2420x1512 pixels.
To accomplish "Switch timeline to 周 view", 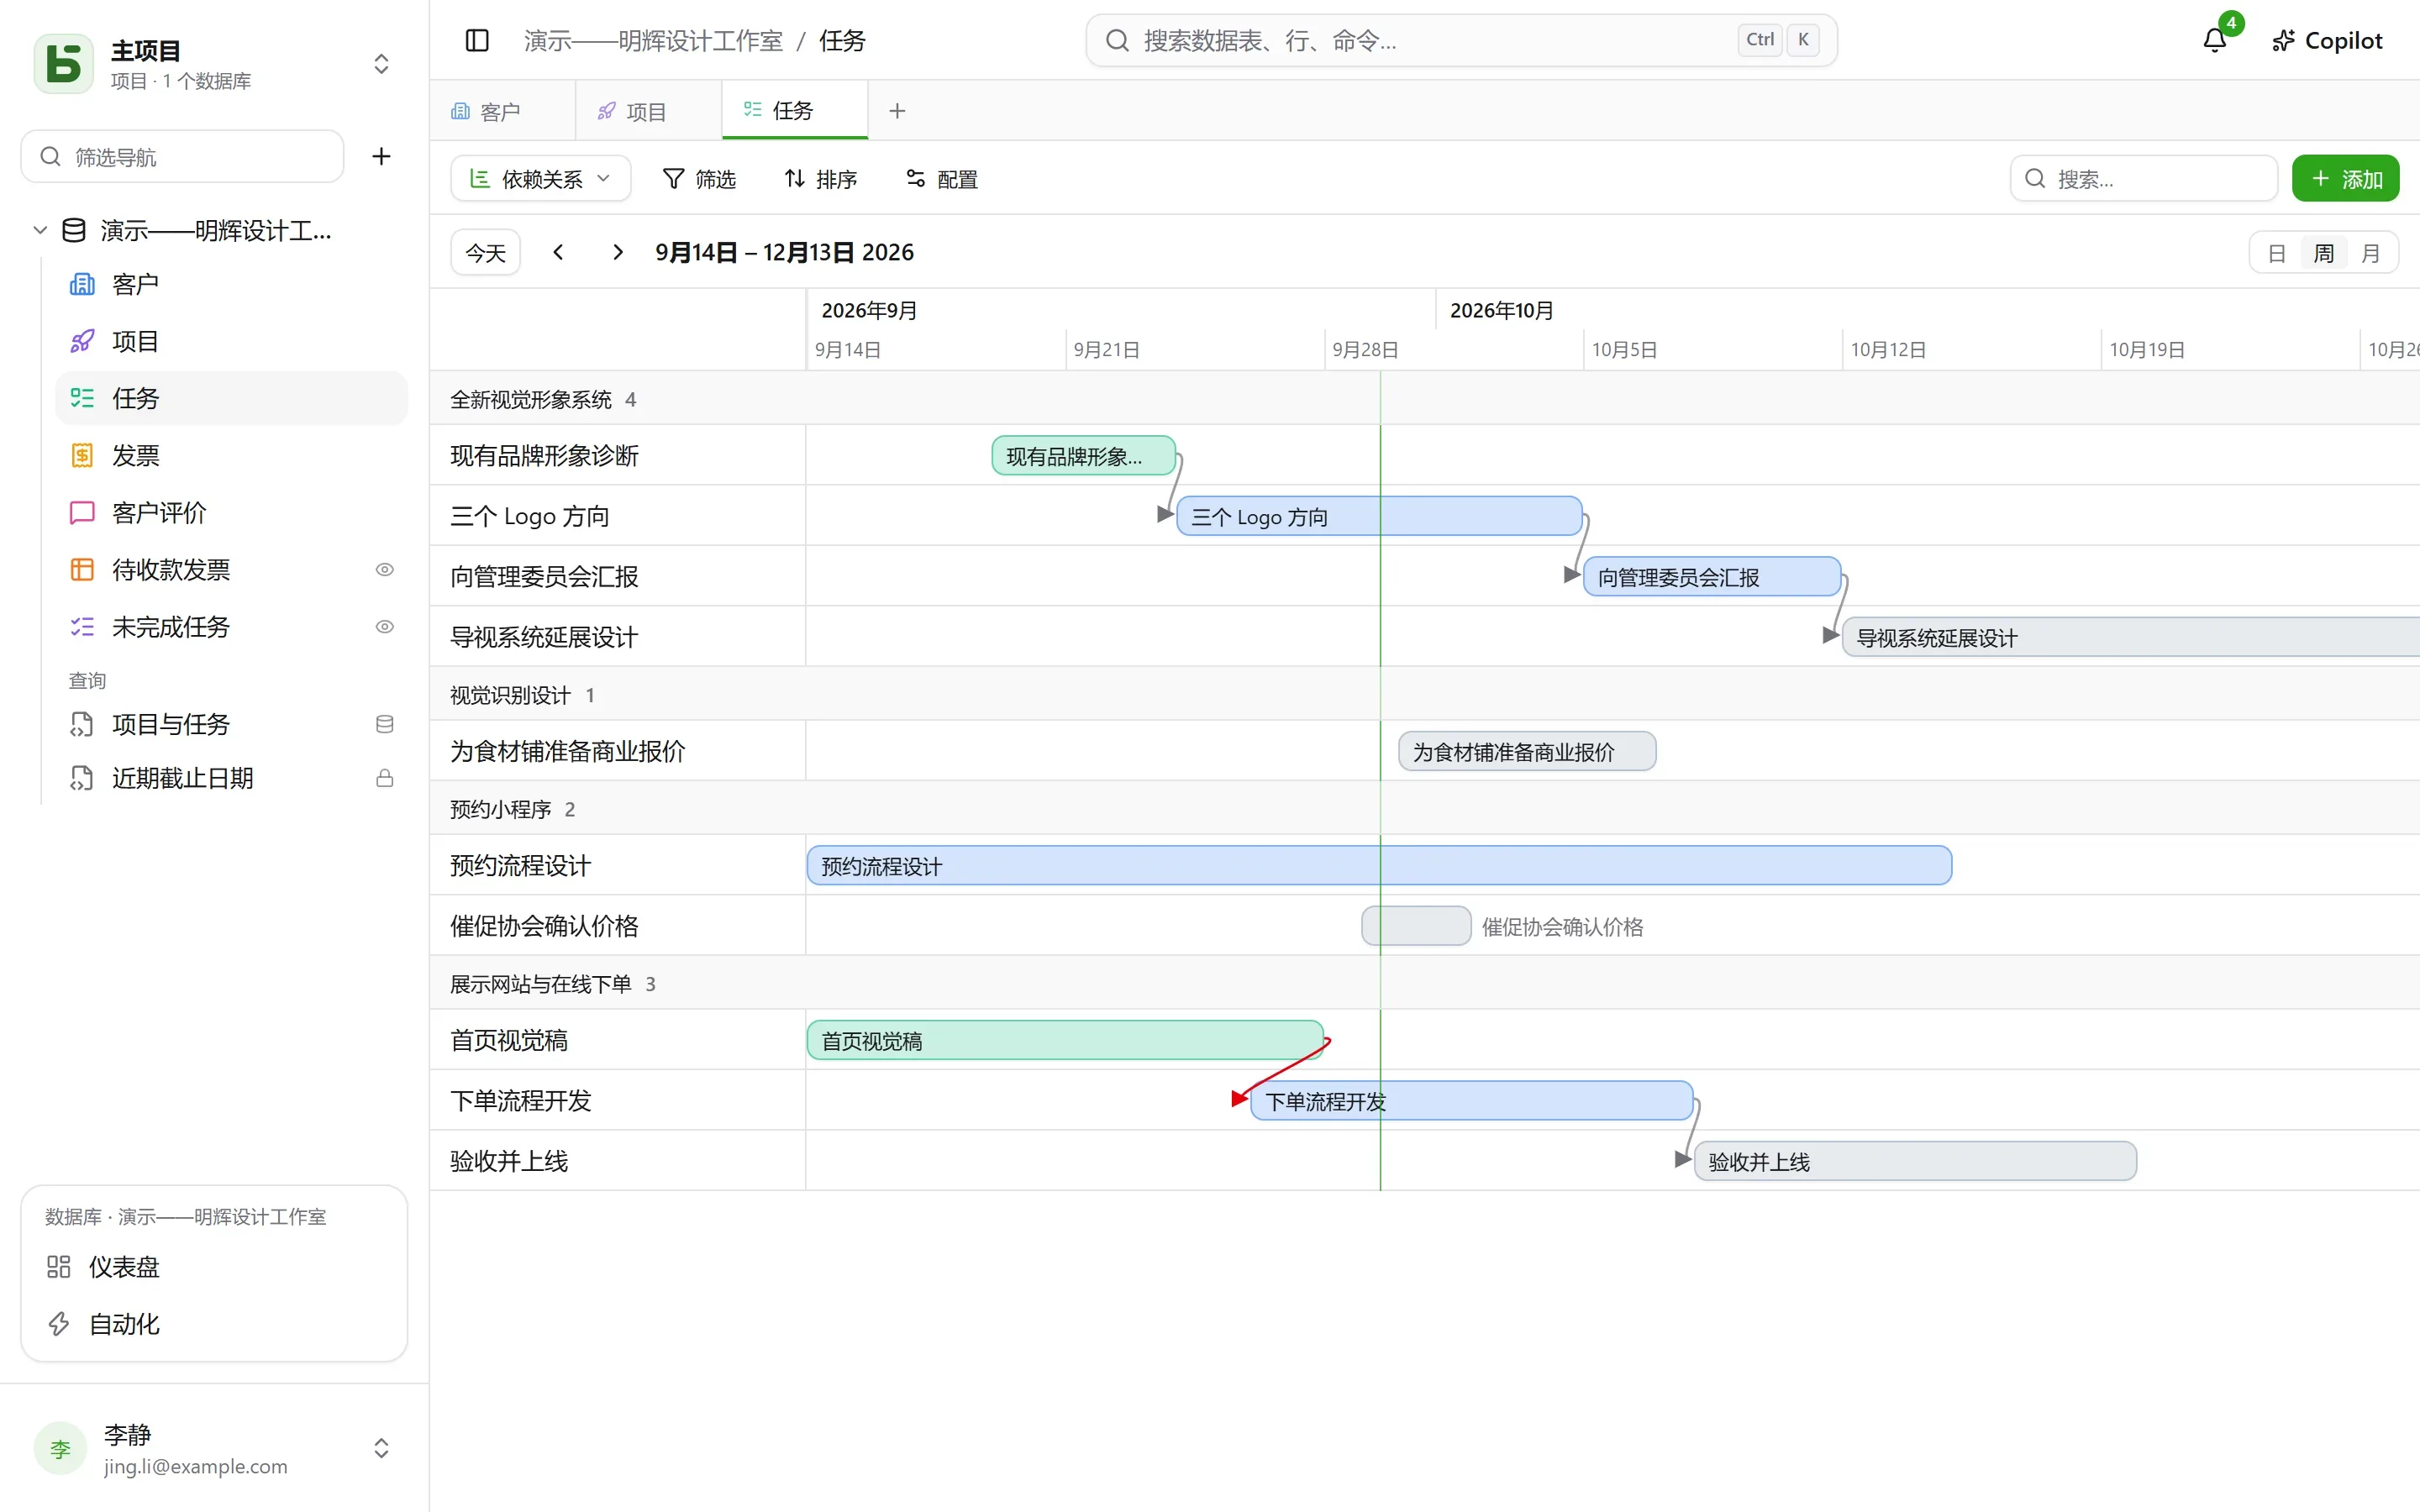I will pyautogui.click(x=2324, y=253).
